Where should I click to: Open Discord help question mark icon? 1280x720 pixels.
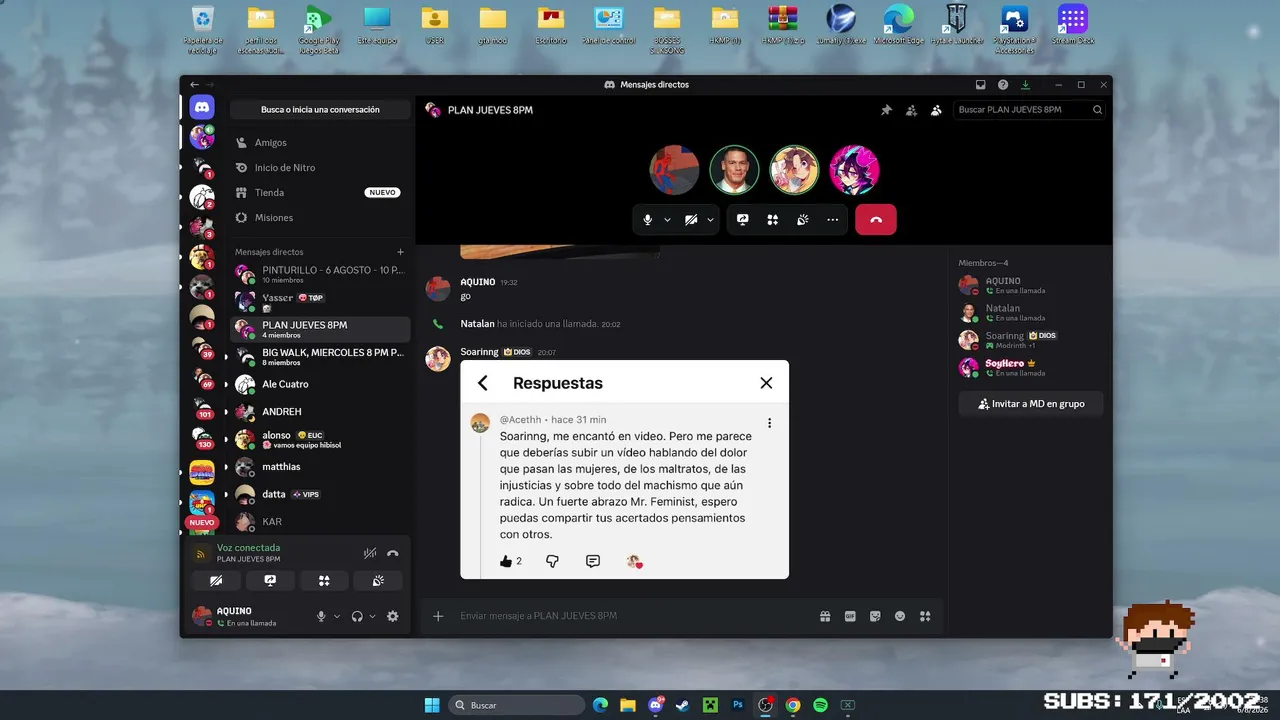(x=1003, y=85)
